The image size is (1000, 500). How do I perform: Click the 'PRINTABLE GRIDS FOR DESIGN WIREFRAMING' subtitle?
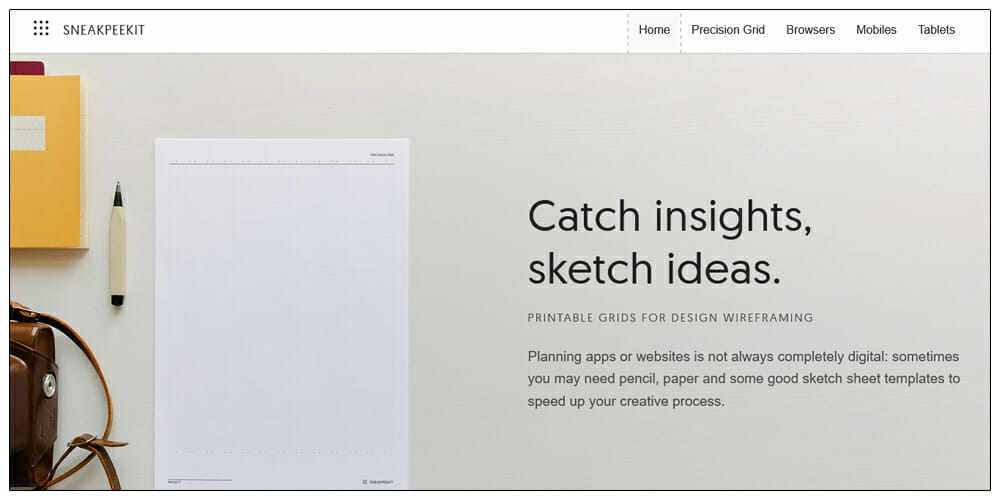pos(670,318)
